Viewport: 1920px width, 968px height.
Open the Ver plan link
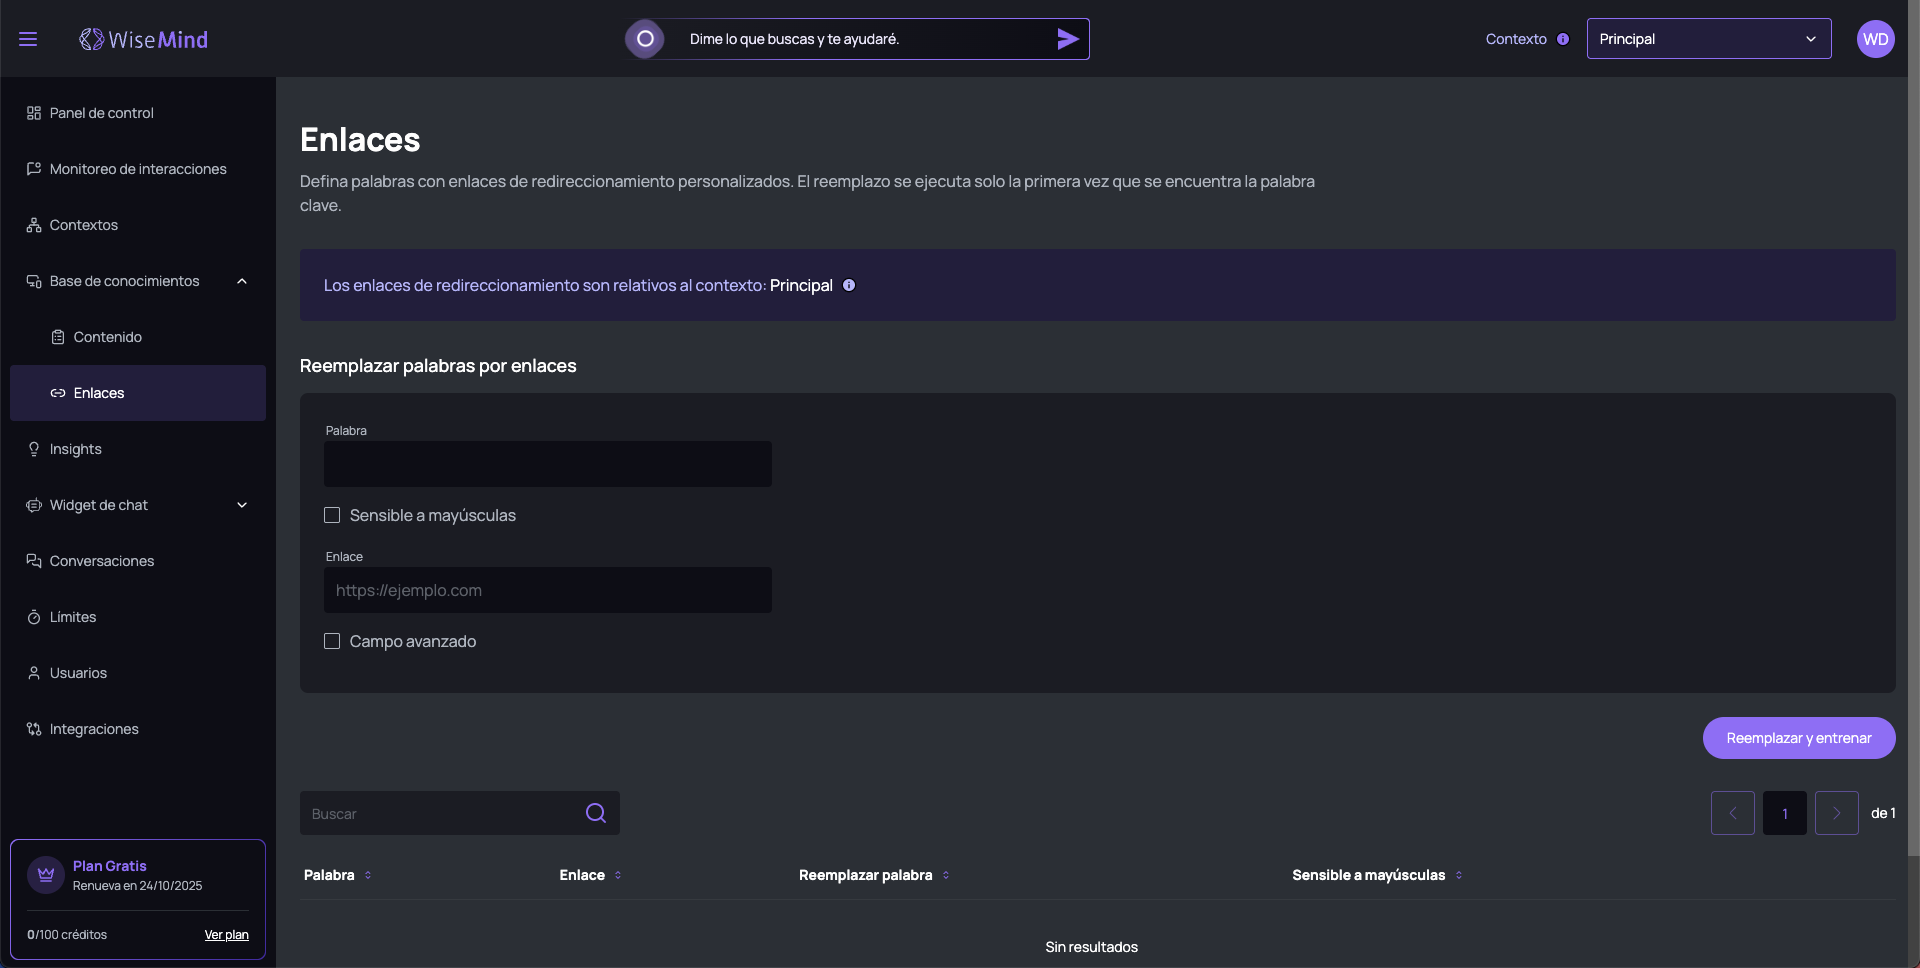226,935
